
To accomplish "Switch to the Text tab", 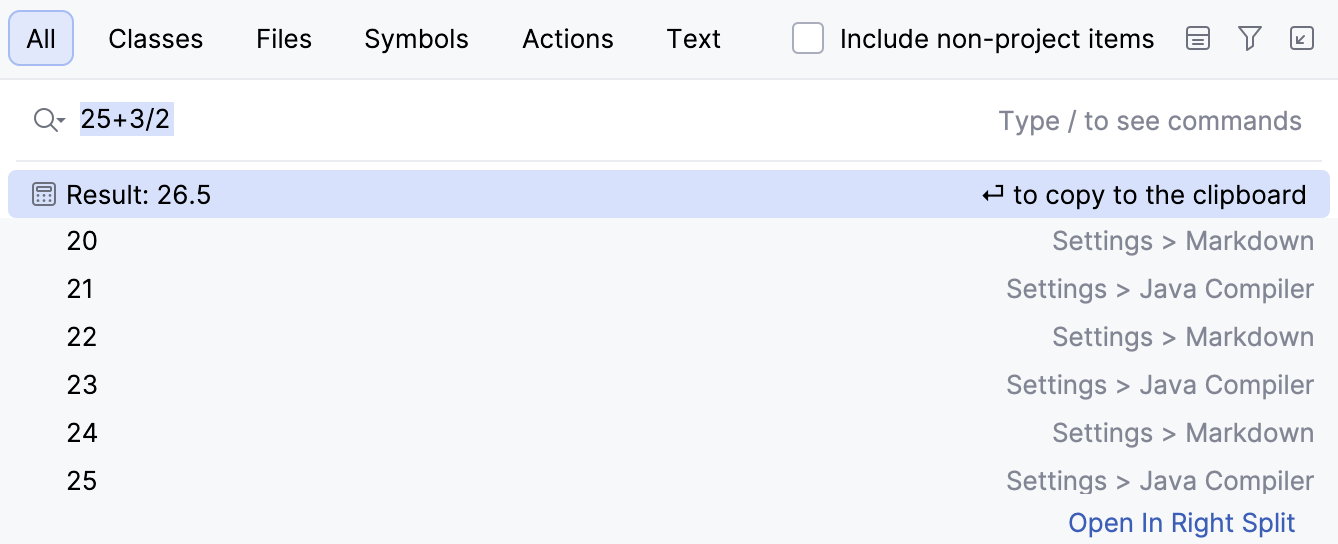I will pos(693,39).
